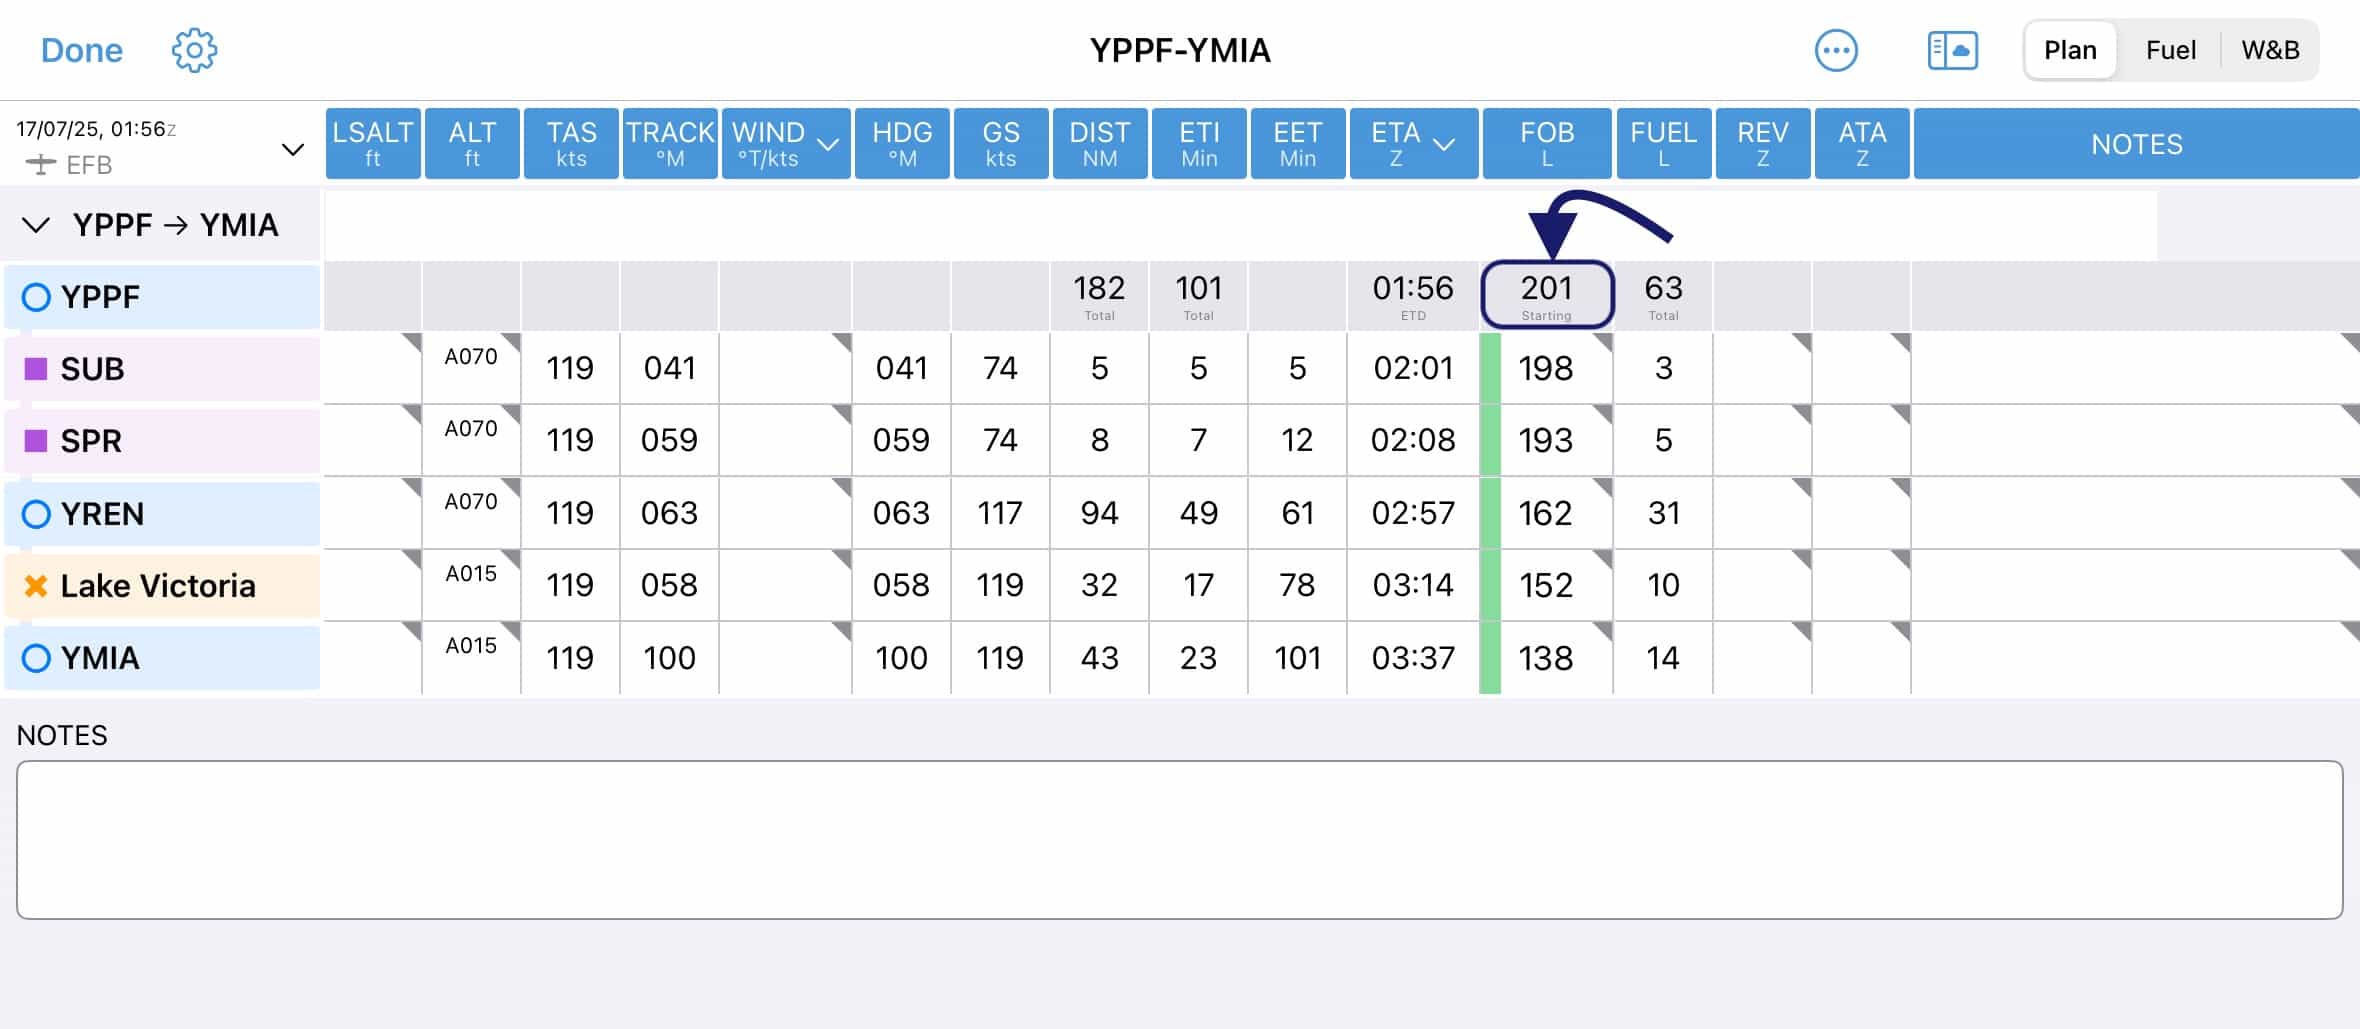Expand the date and aircraft dropdown chevron
The image size is (2360, 1029).
pyautogui.click(x=292, y=150)
